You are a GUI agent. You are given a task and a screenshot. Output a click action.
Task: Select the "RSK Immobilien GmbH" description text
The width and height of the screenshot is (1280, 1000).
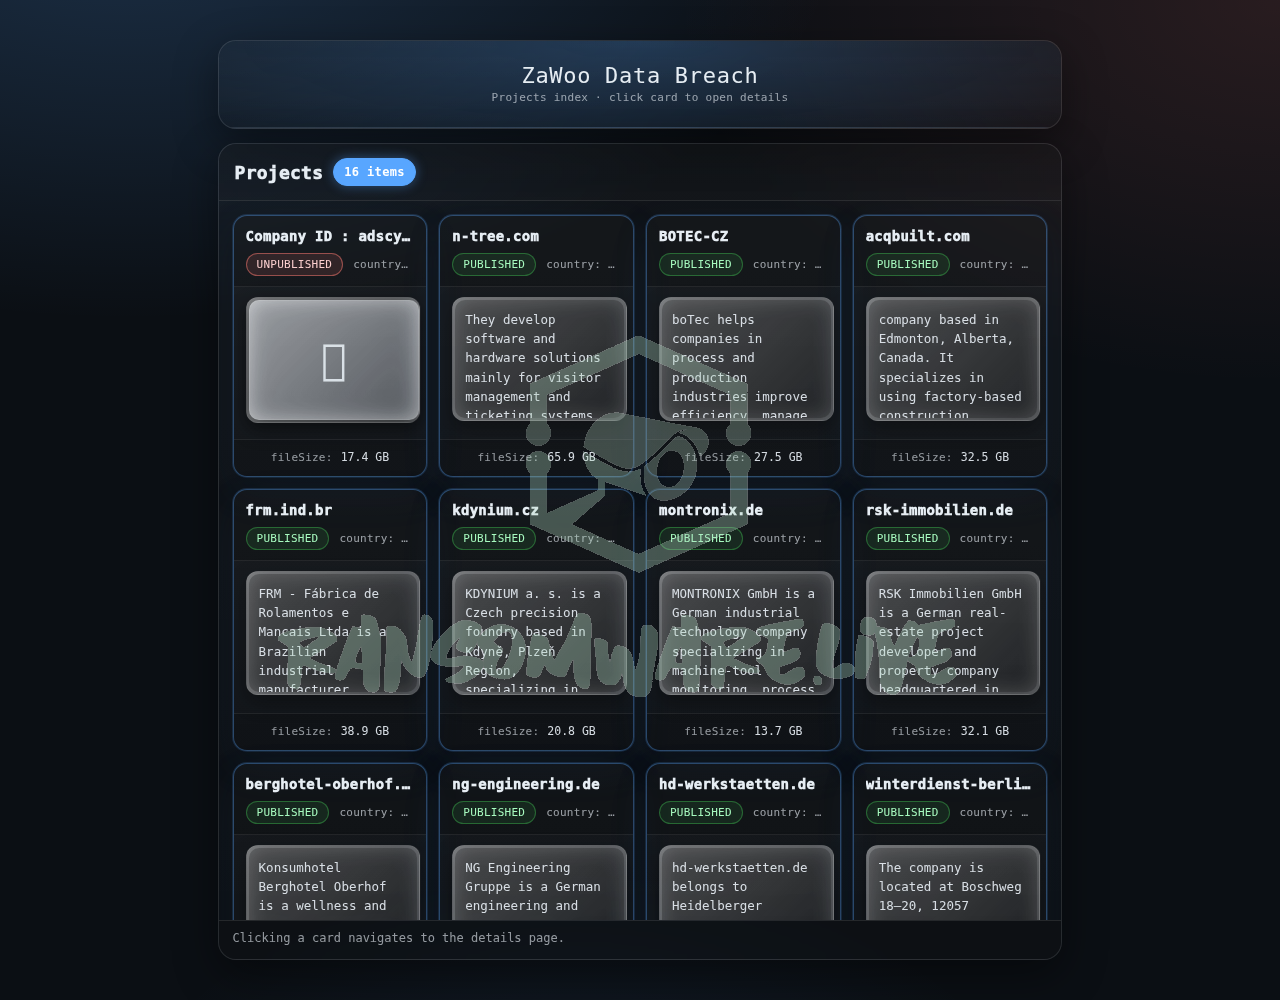[x=953, y=634]
